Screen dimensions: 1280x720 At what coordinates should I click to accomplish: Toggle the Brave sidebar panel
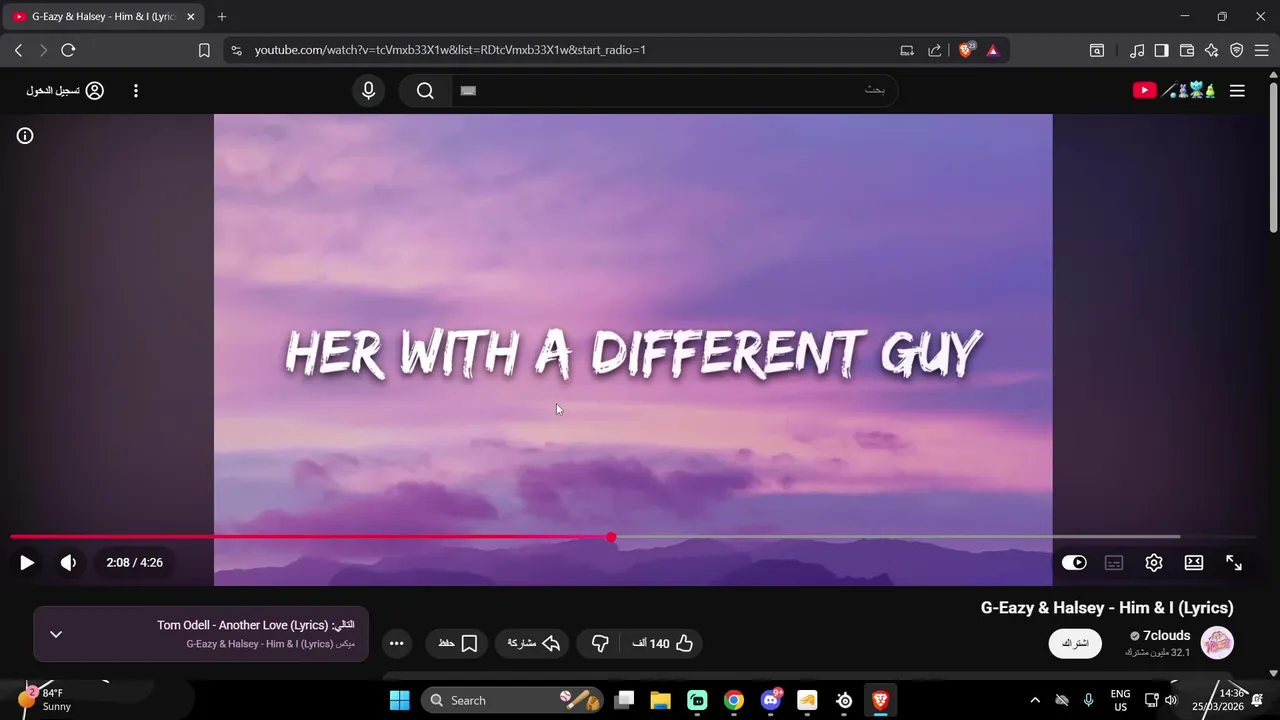click(x=1161, y=50)
